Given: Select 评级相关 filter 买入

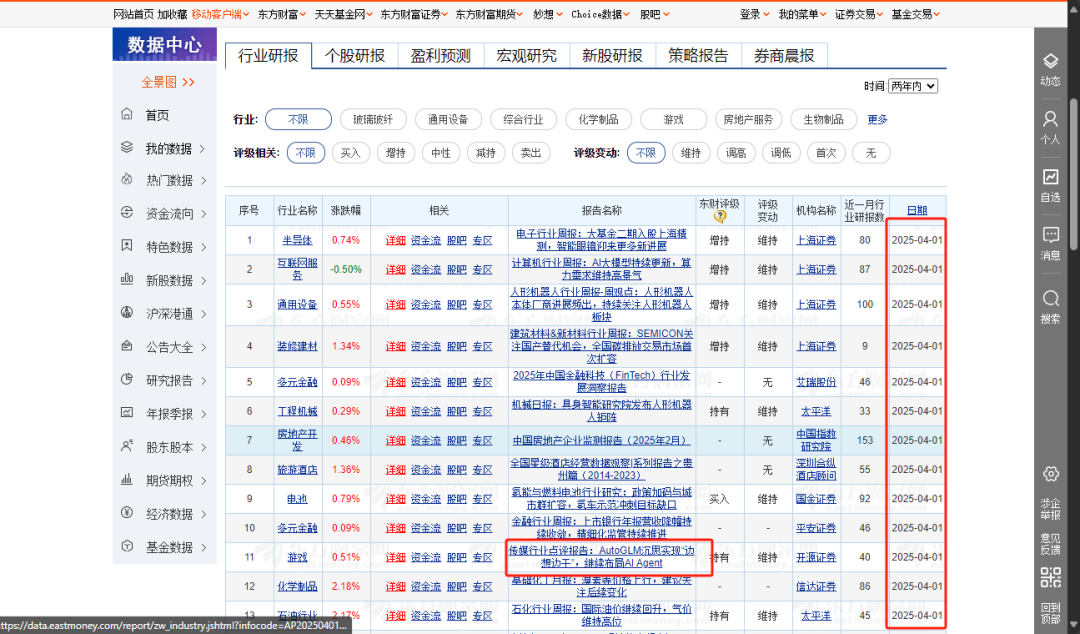Looking at the screenshot, I should pos(351,153).
